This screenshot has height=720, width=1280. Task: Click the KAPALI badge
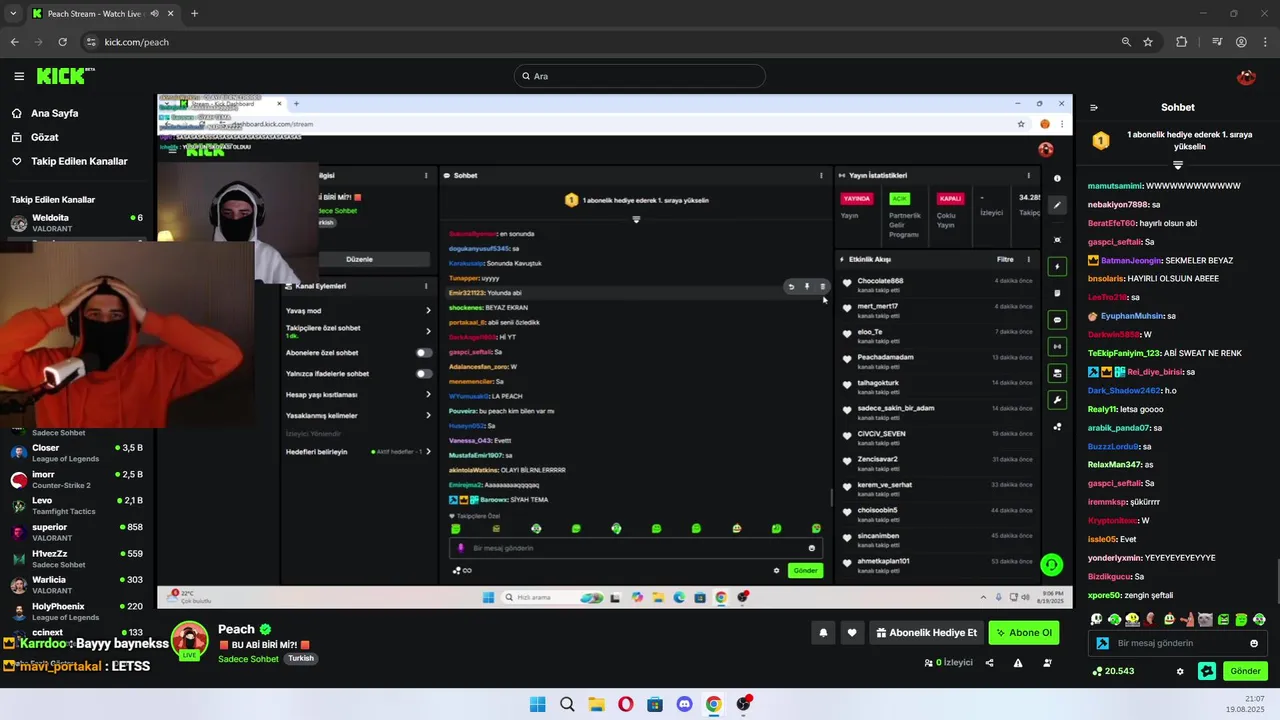[x=950, y=199]
